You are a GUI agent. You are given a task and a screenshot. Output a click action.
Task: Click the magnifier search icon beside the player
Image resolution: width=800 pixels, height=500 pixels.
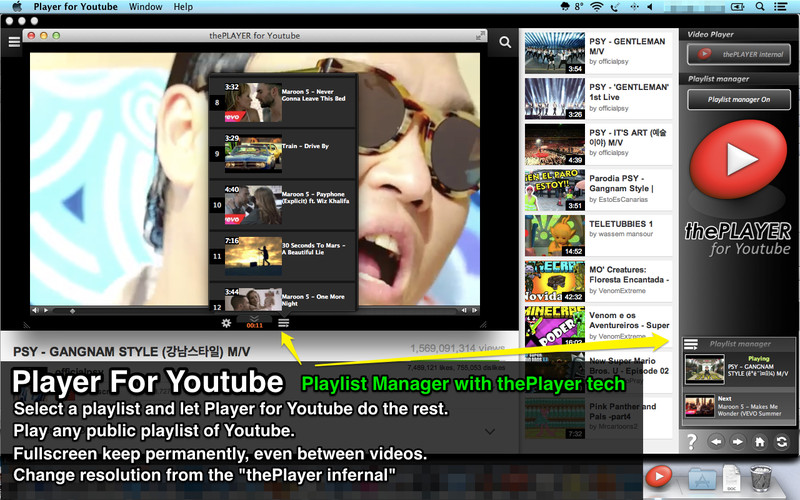[505, 42]
